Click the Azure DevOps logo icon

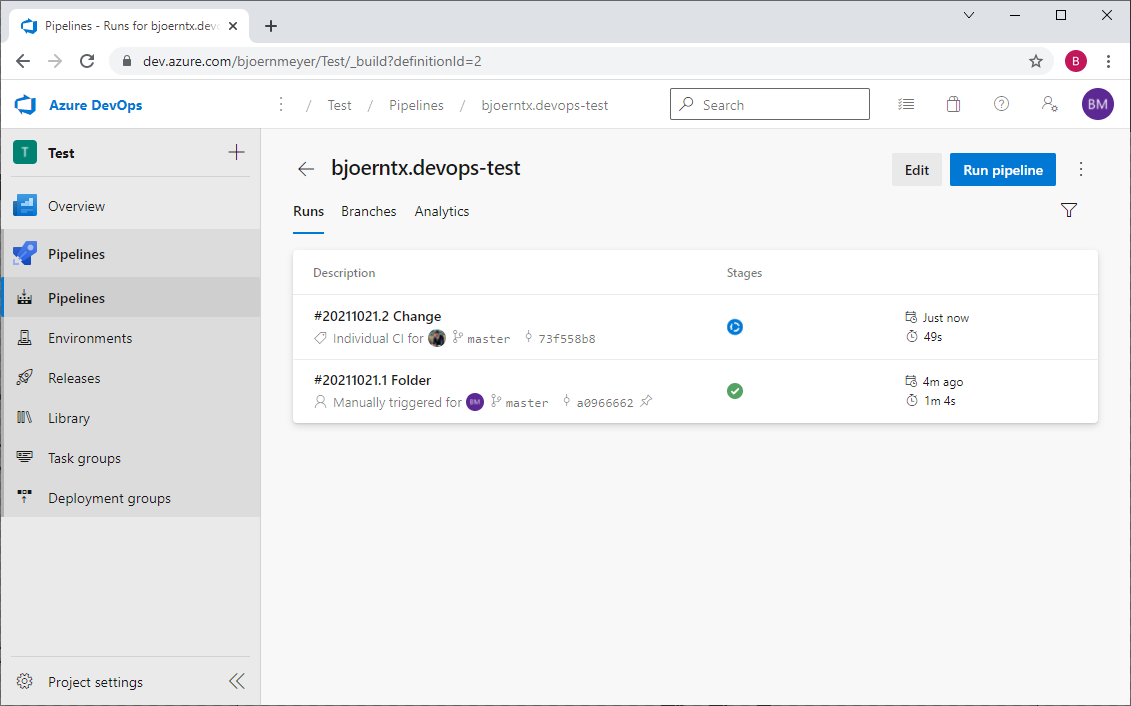pos(25,105)
